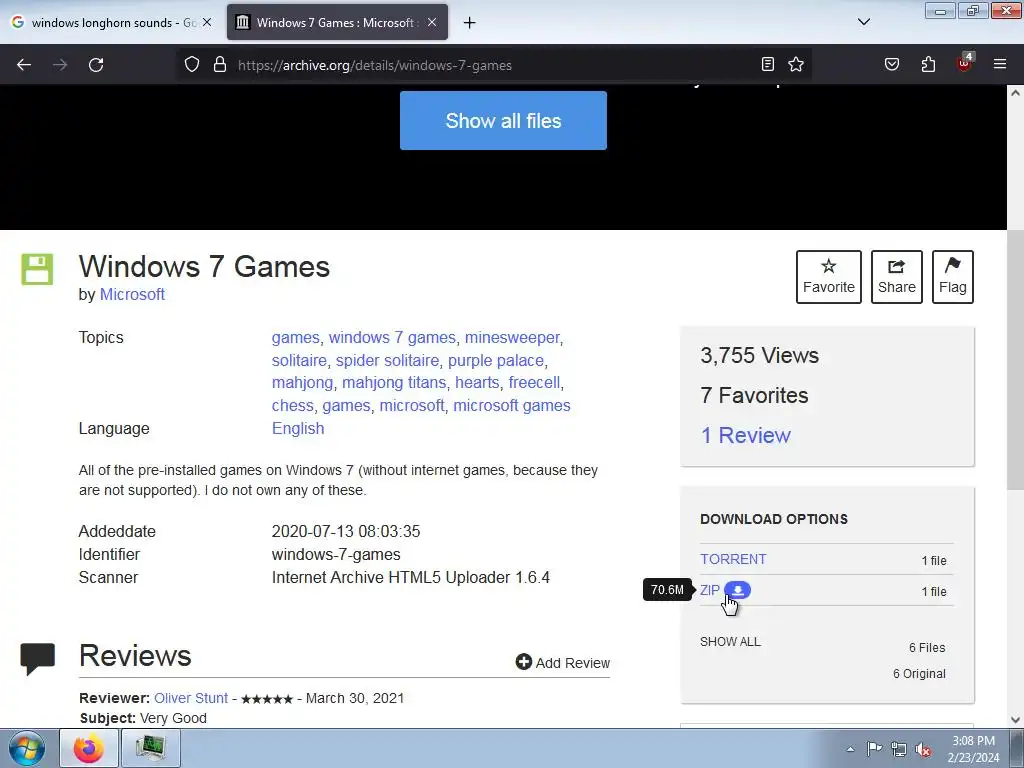Open a new tab with plus icon

point(470,23)
